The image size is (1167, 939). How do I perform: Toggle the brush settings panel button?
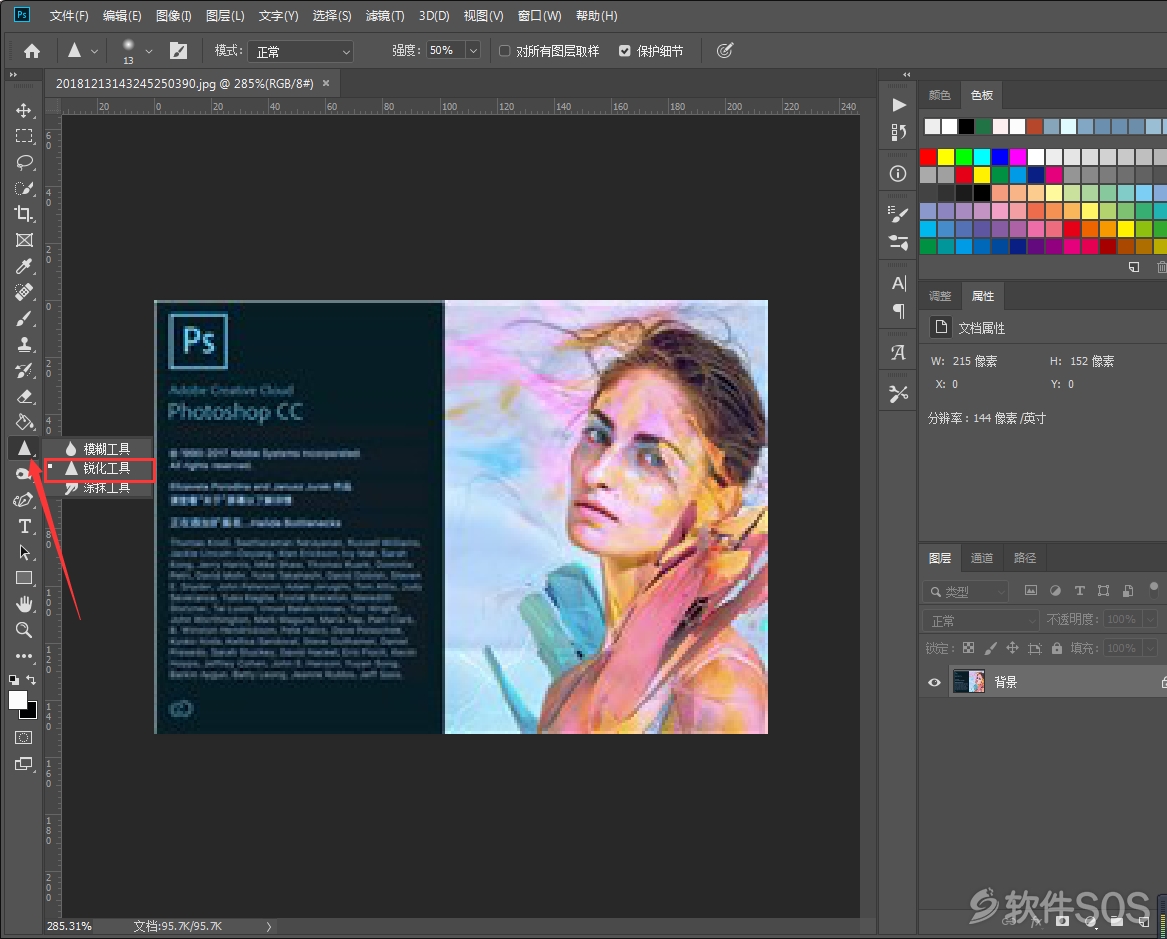[179, 51]
